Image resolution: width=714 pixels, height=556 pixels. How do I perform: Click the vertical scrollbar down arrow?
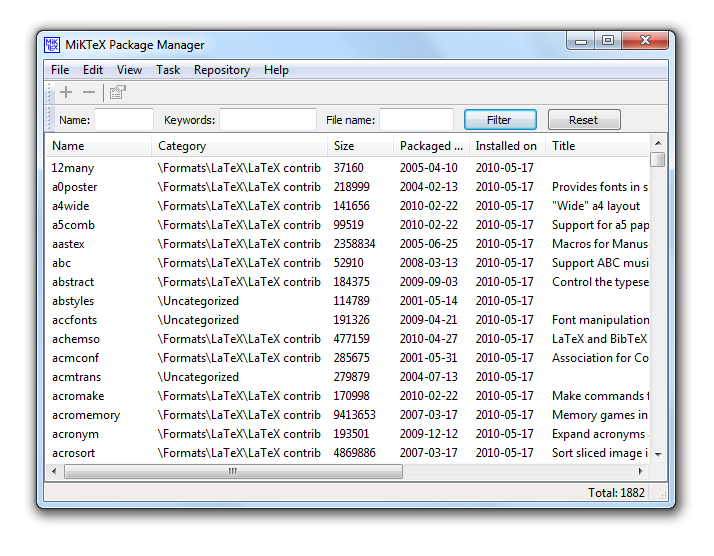658,454
